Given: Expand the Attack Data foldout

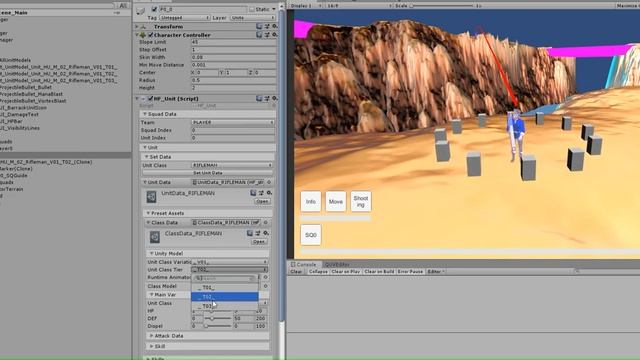Looking at the screenshot, I should tap(151, 336).
